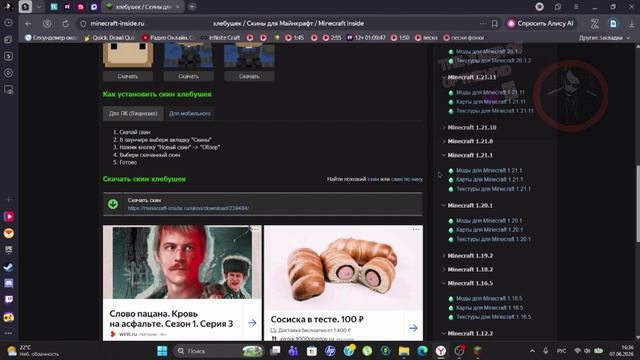Click the page vertical scrollbar thumb

point(637,204)
